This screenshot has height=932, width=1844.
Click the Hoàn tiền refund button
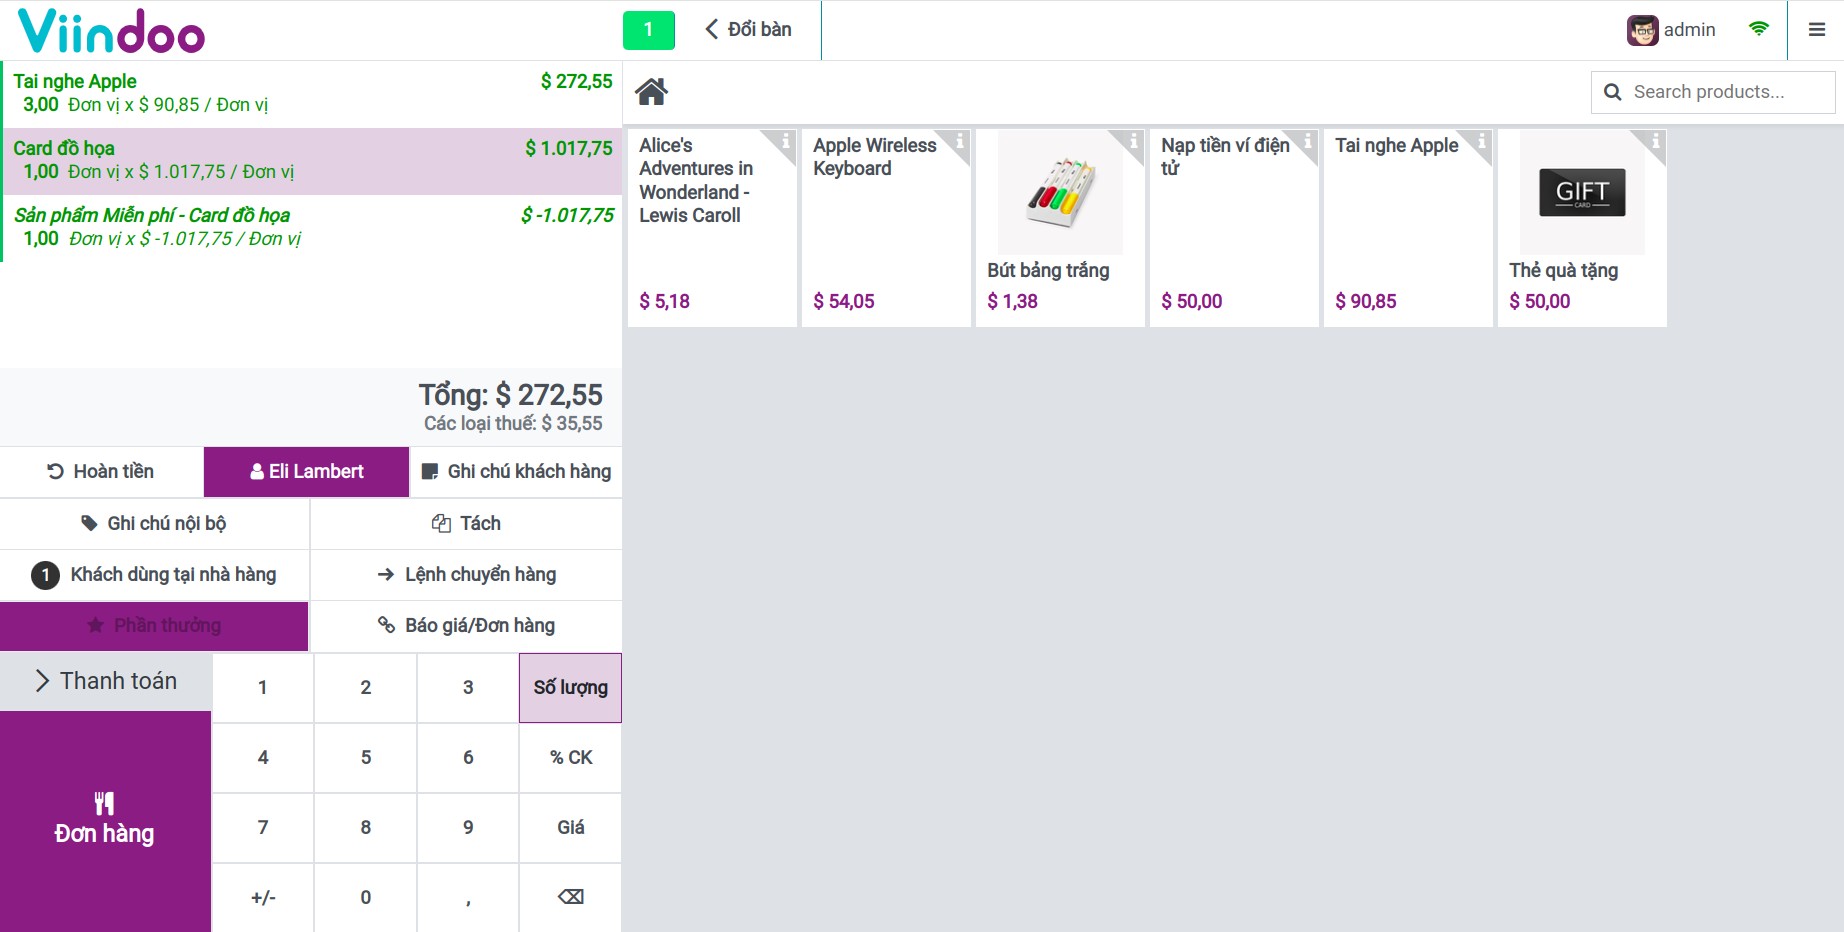click(101, 472)
